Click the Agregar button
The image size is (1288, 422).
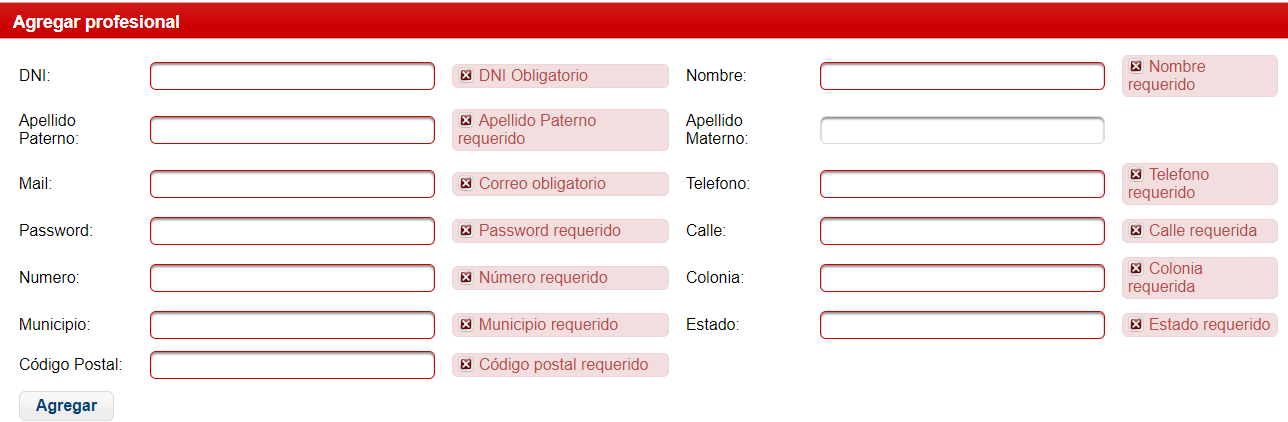point(66,406)
